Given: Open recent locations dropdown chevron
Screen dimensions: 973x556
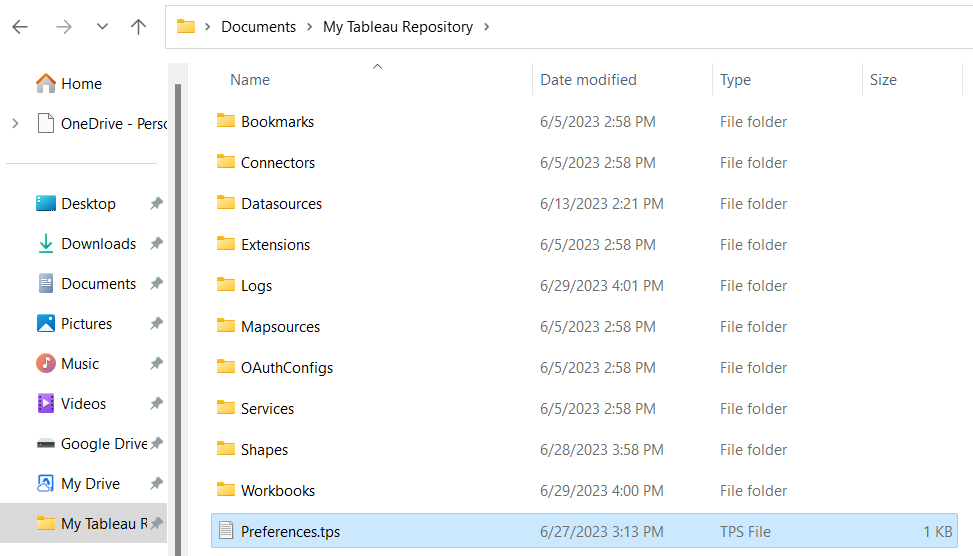Looking at the screenshot, I should [102, 27].
